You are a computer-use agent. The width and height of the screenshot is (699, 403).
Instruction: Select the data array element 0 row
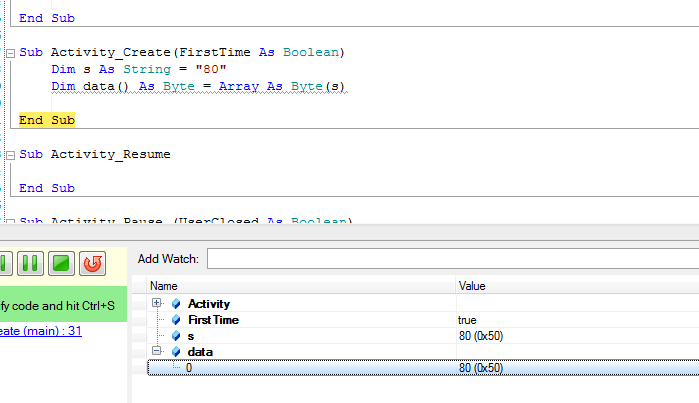tap(300, 368)
